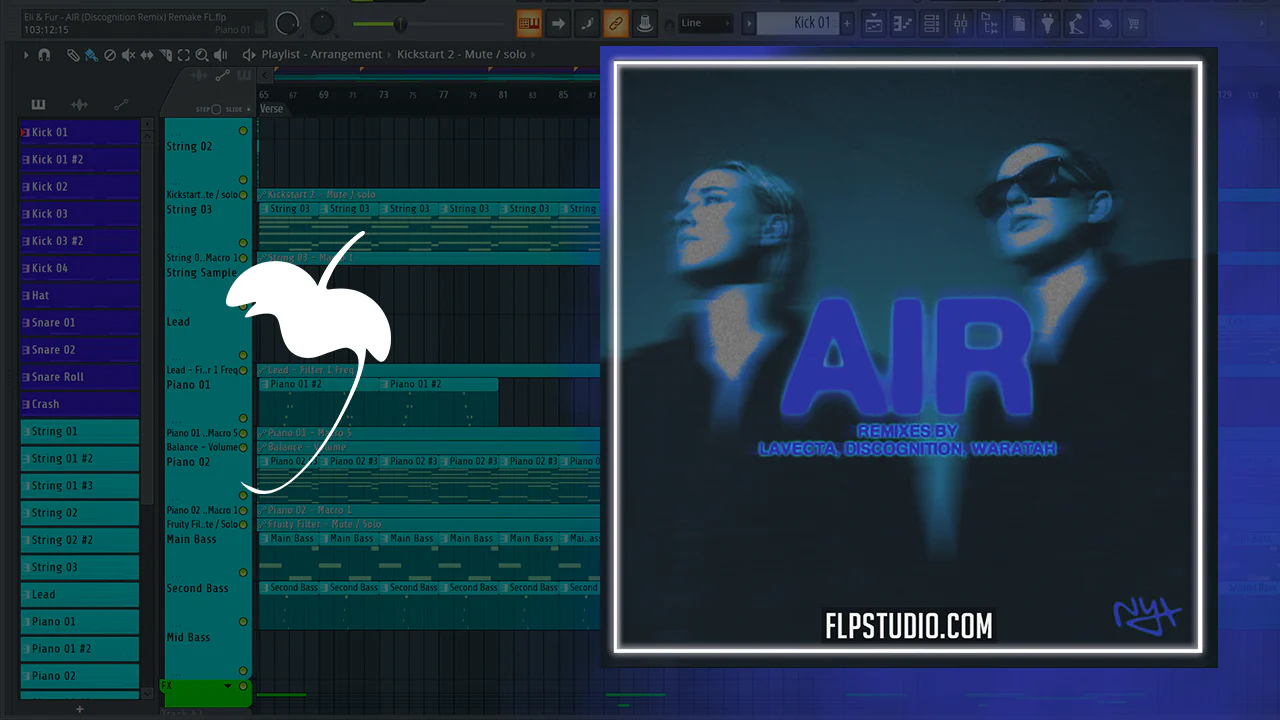Select the Paint brush tool

coord(91,55)
